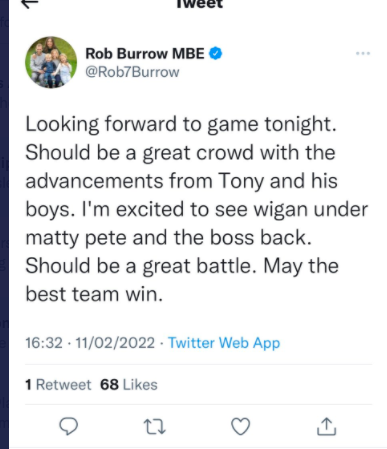
Task: Click the text 'wigan under matty pete'
Action: pos(197,224)
